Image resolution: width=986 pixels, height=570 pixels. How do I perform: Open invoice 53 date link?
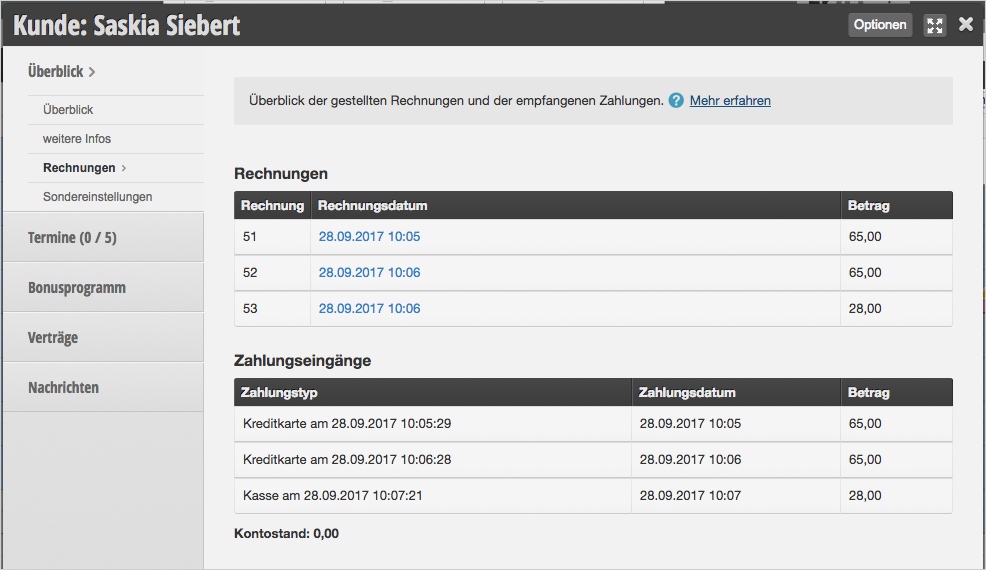click(x=369, y=309)
